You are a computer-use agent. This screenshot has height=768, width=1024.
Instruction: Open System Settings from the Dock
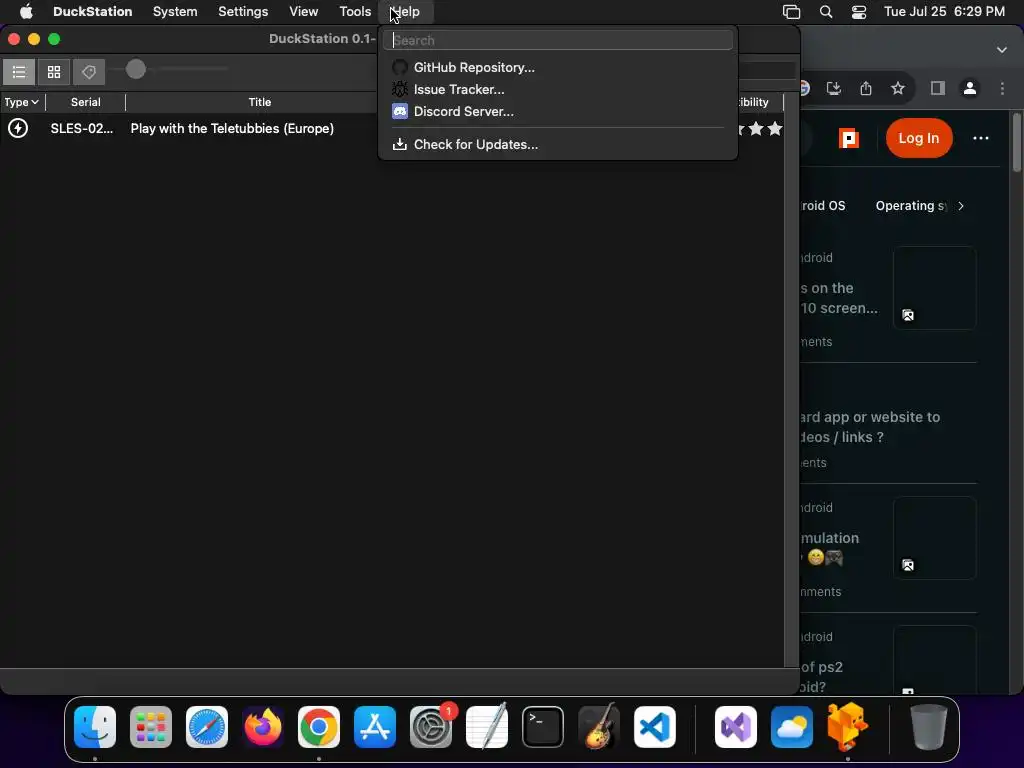(x=431, y=727)
